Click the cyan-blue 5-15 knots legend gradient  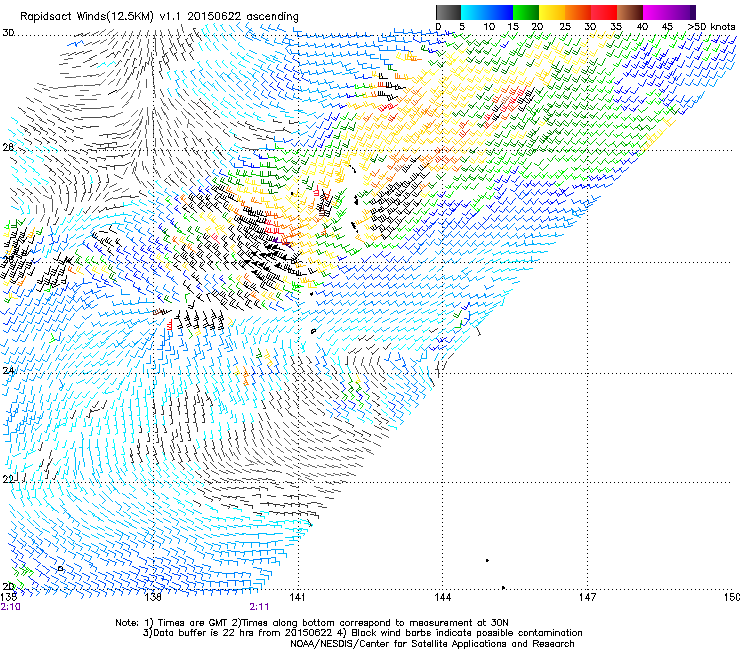click(487, 12)
